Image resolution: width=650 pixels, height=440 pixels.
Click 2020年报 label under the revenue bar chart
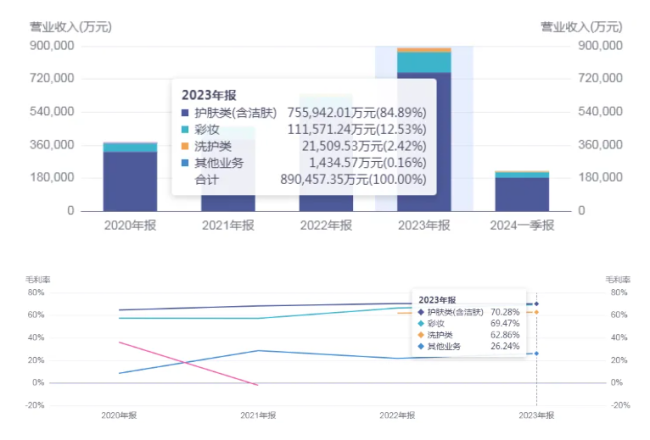[130, 226]
